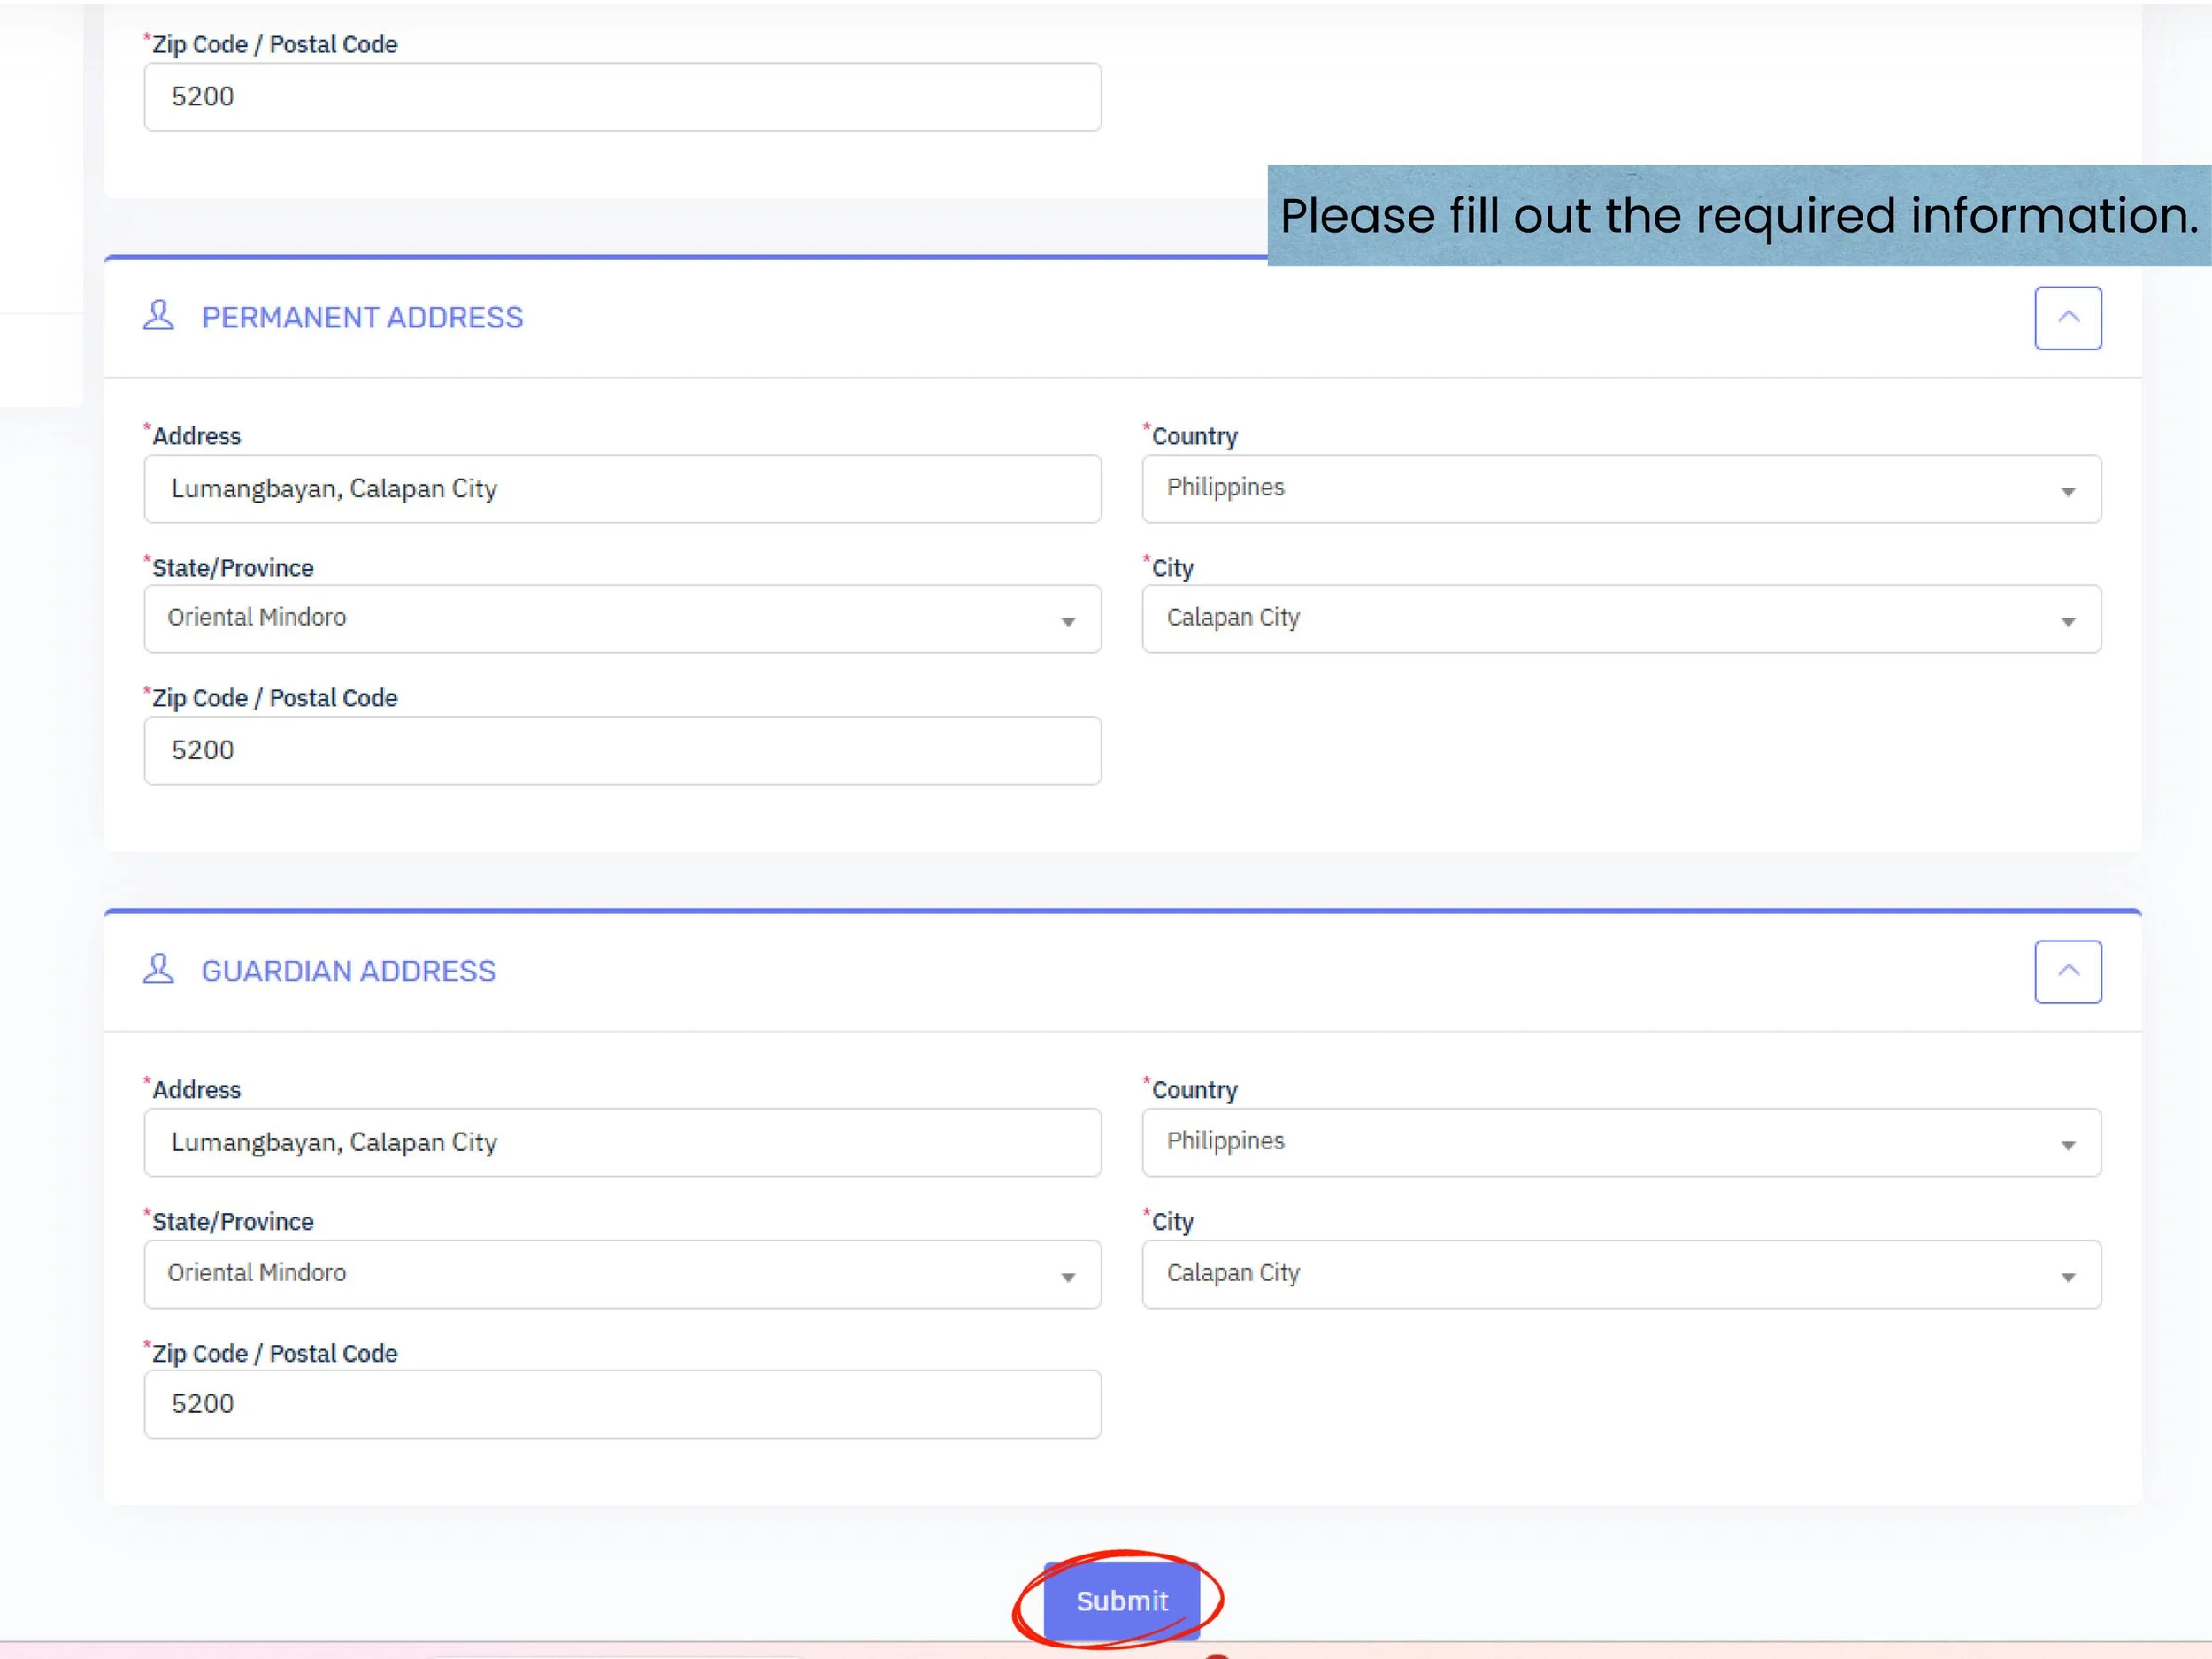
Task: Select the PERMANENT ADDRESS section header
Action: (362, 317)
